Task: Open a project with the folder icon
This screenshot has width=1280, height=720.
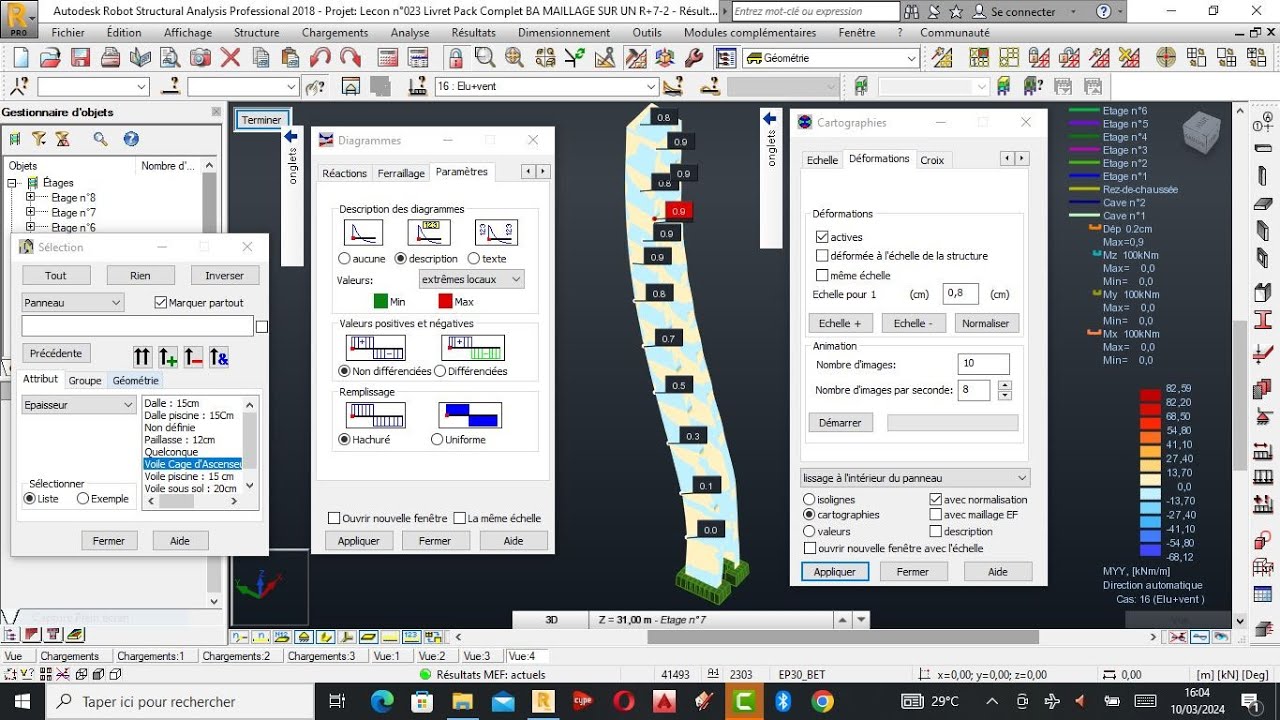Action: pos(50,57)
